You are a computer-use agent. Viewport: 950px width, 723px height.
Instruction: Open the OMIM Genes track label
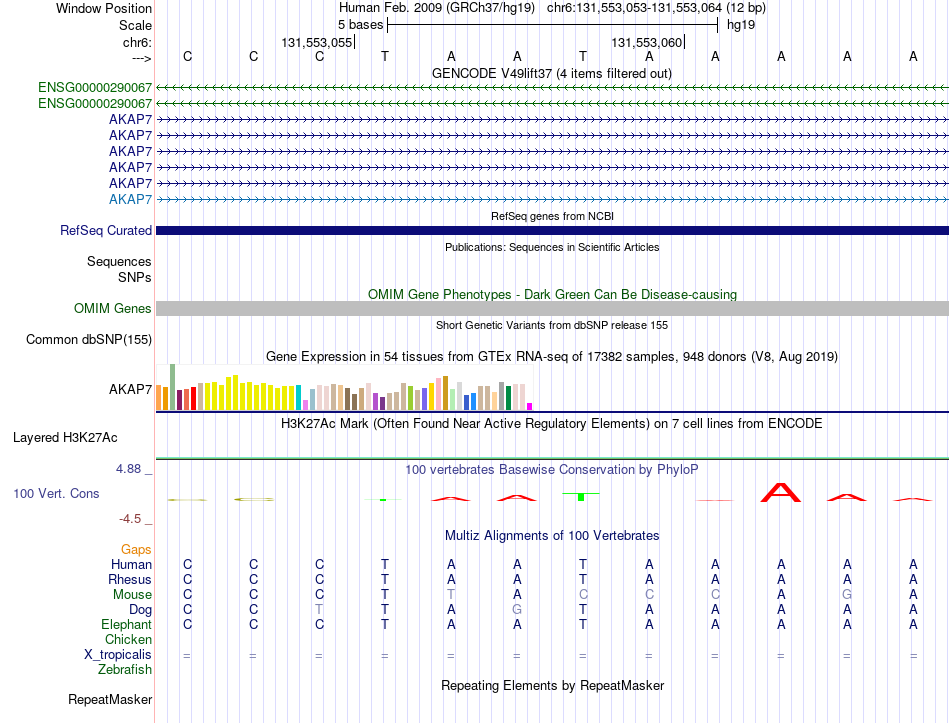pyautogui.click(x=113, y=308)
